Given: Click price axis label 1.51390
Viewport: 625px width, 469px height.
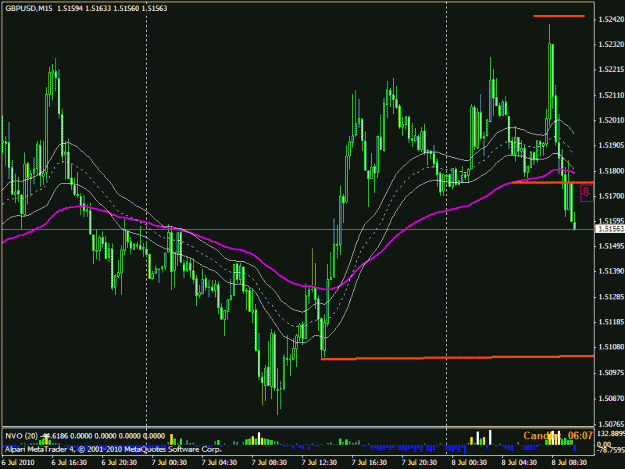Looking at the screenshot, I should [x=611, y=271].
